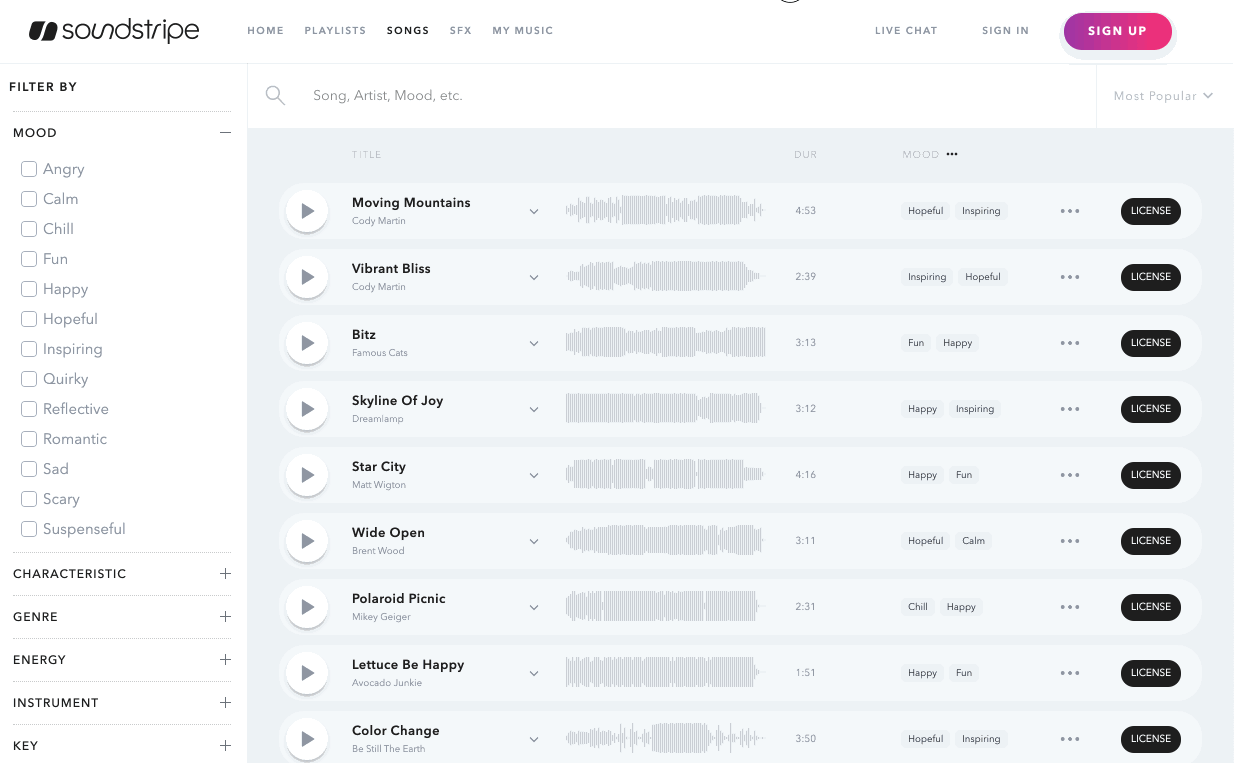Image resolution: width=1234 pixels, height=763 pixels.
Task: Open extra mood columns via the ellipsis icon
Action: click(x=951, y=154)
